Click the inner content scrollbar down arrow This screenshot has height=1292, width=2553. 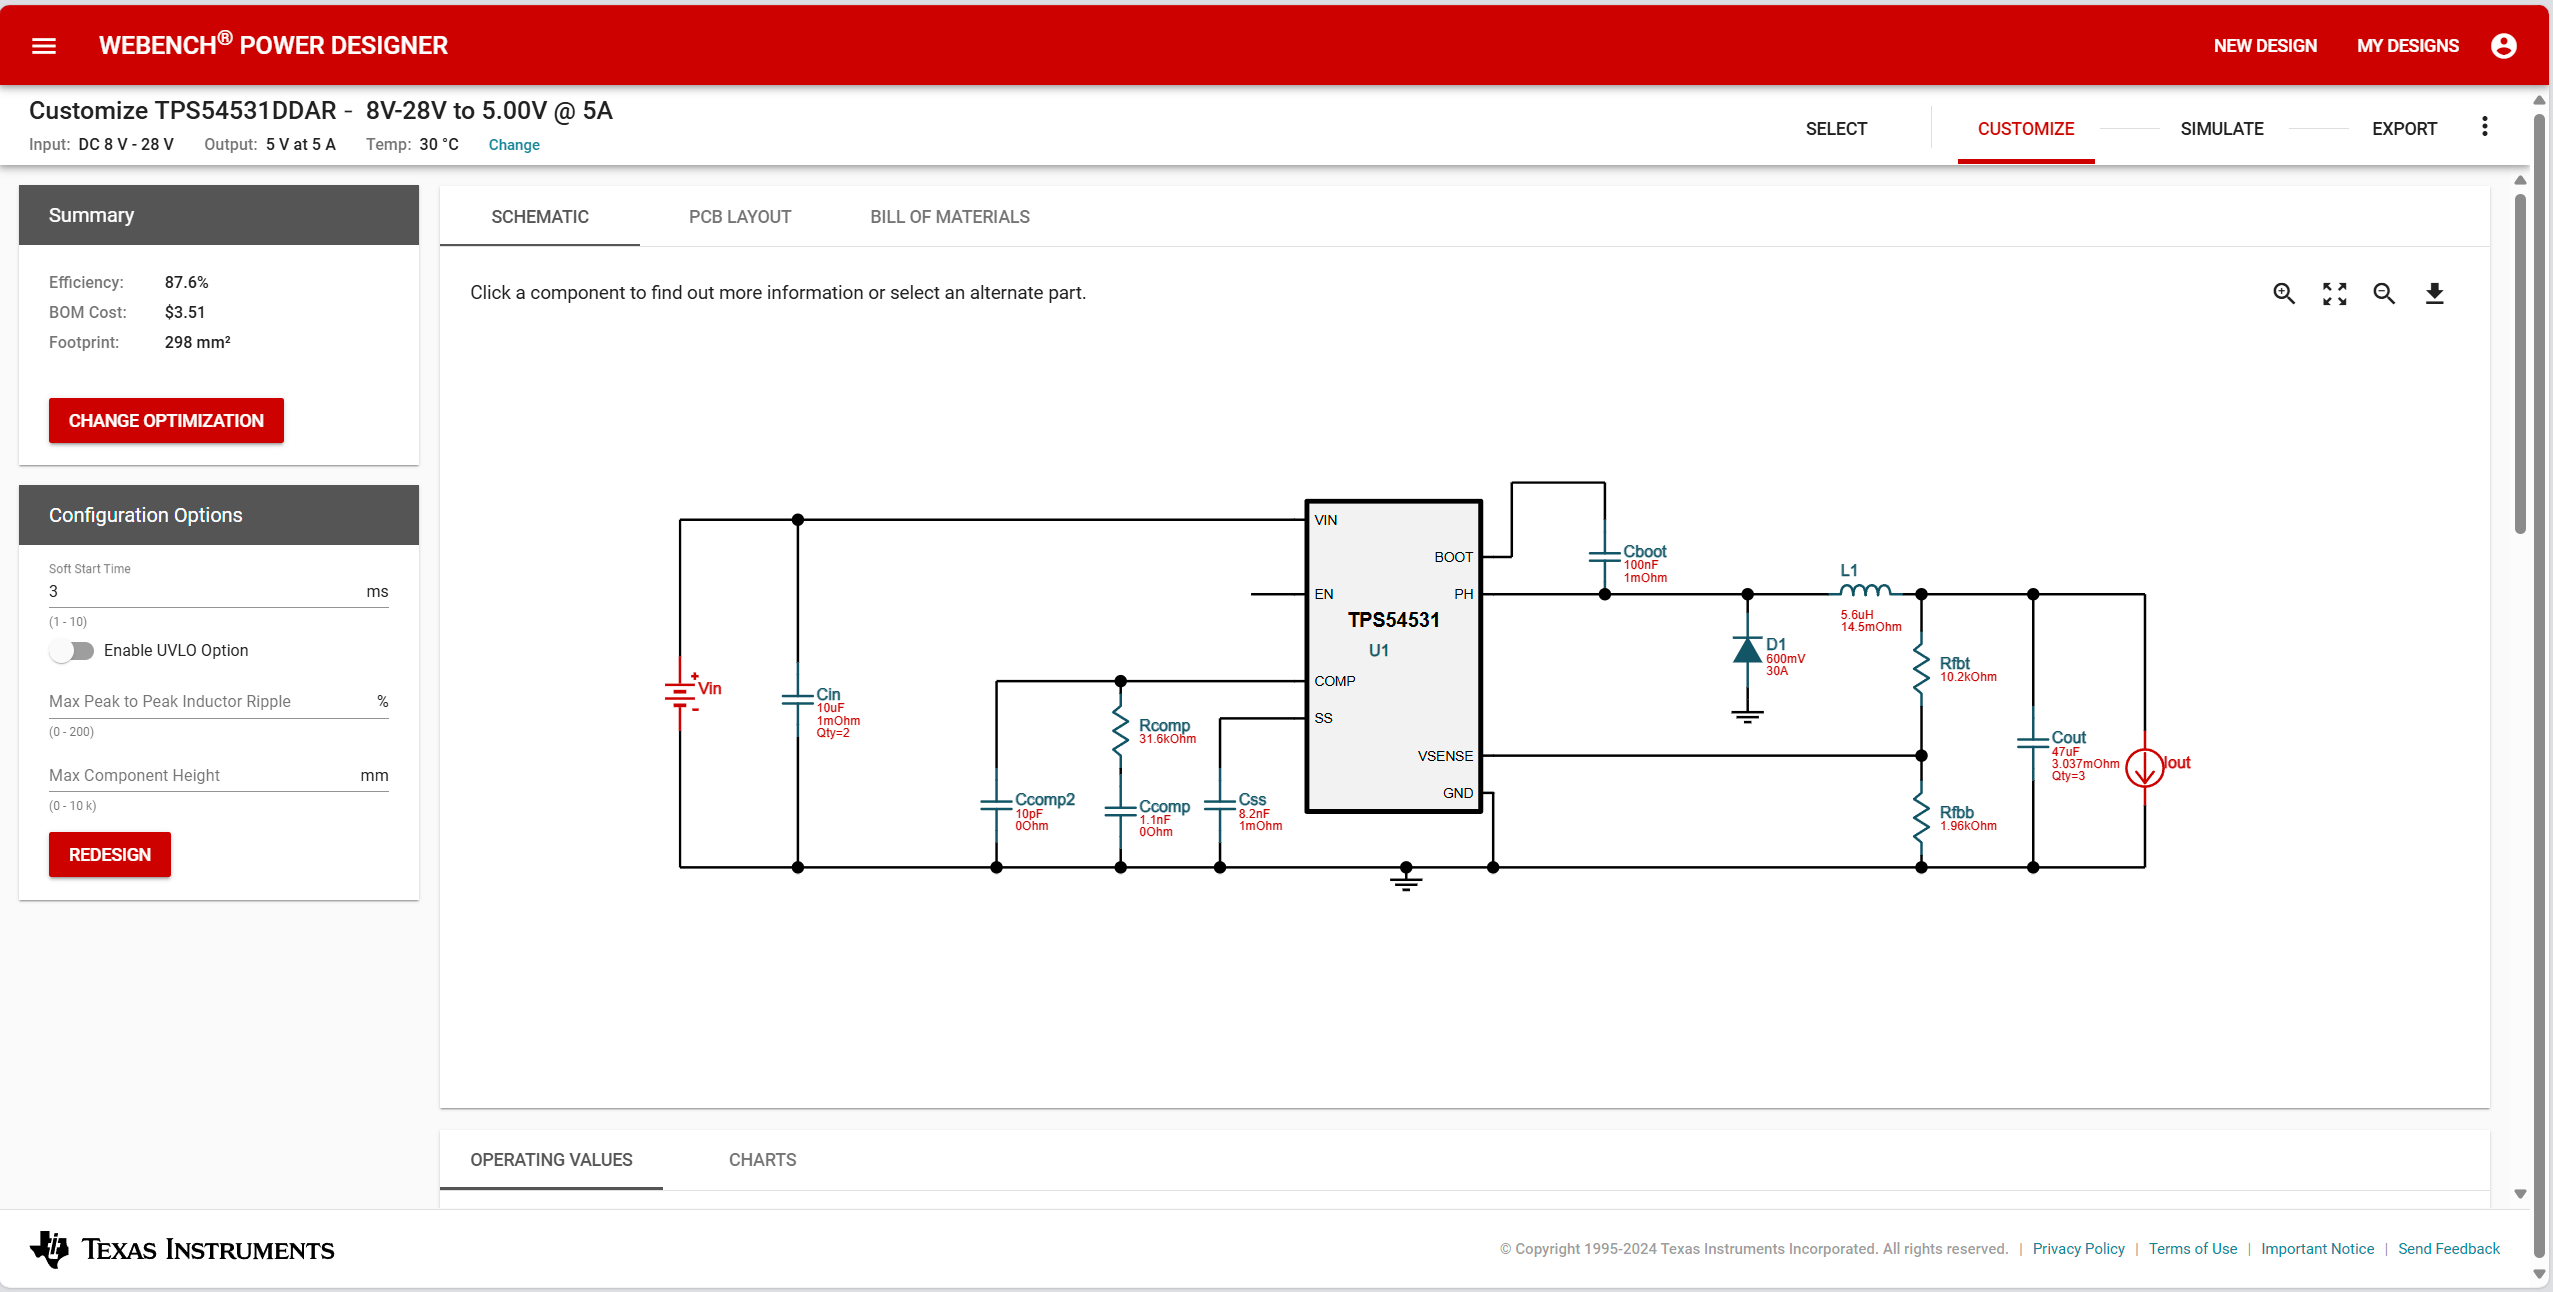click(2520, 1194)
